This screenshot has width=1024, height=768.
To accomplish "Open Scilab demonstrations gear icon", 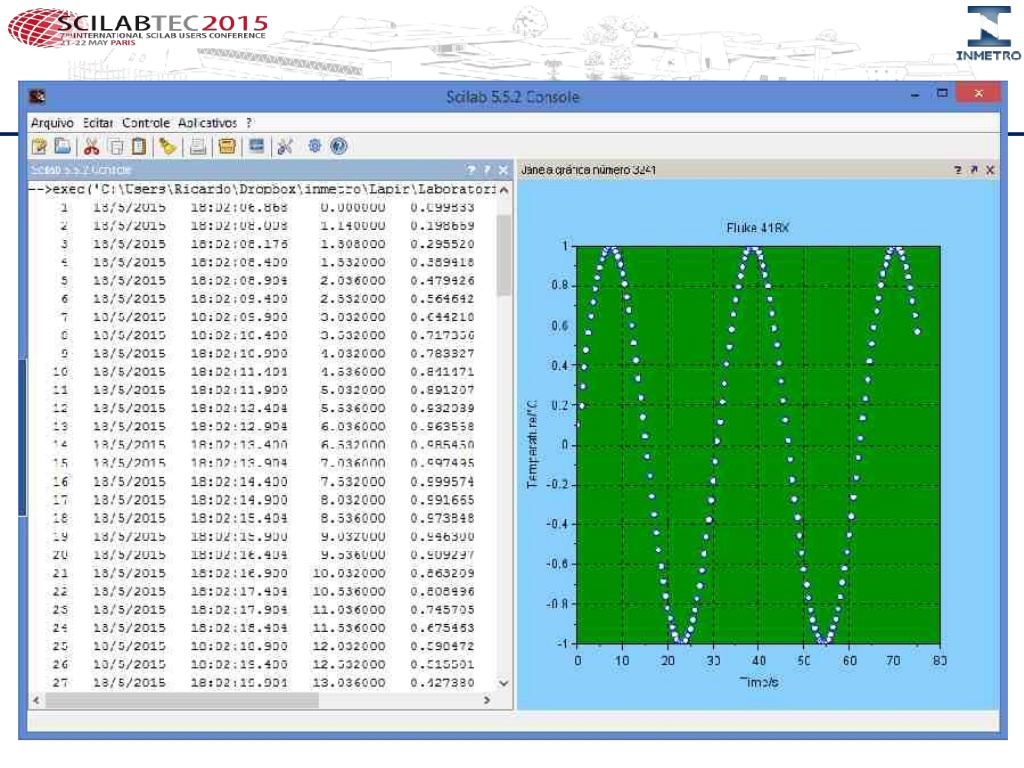I will point(315,146).
